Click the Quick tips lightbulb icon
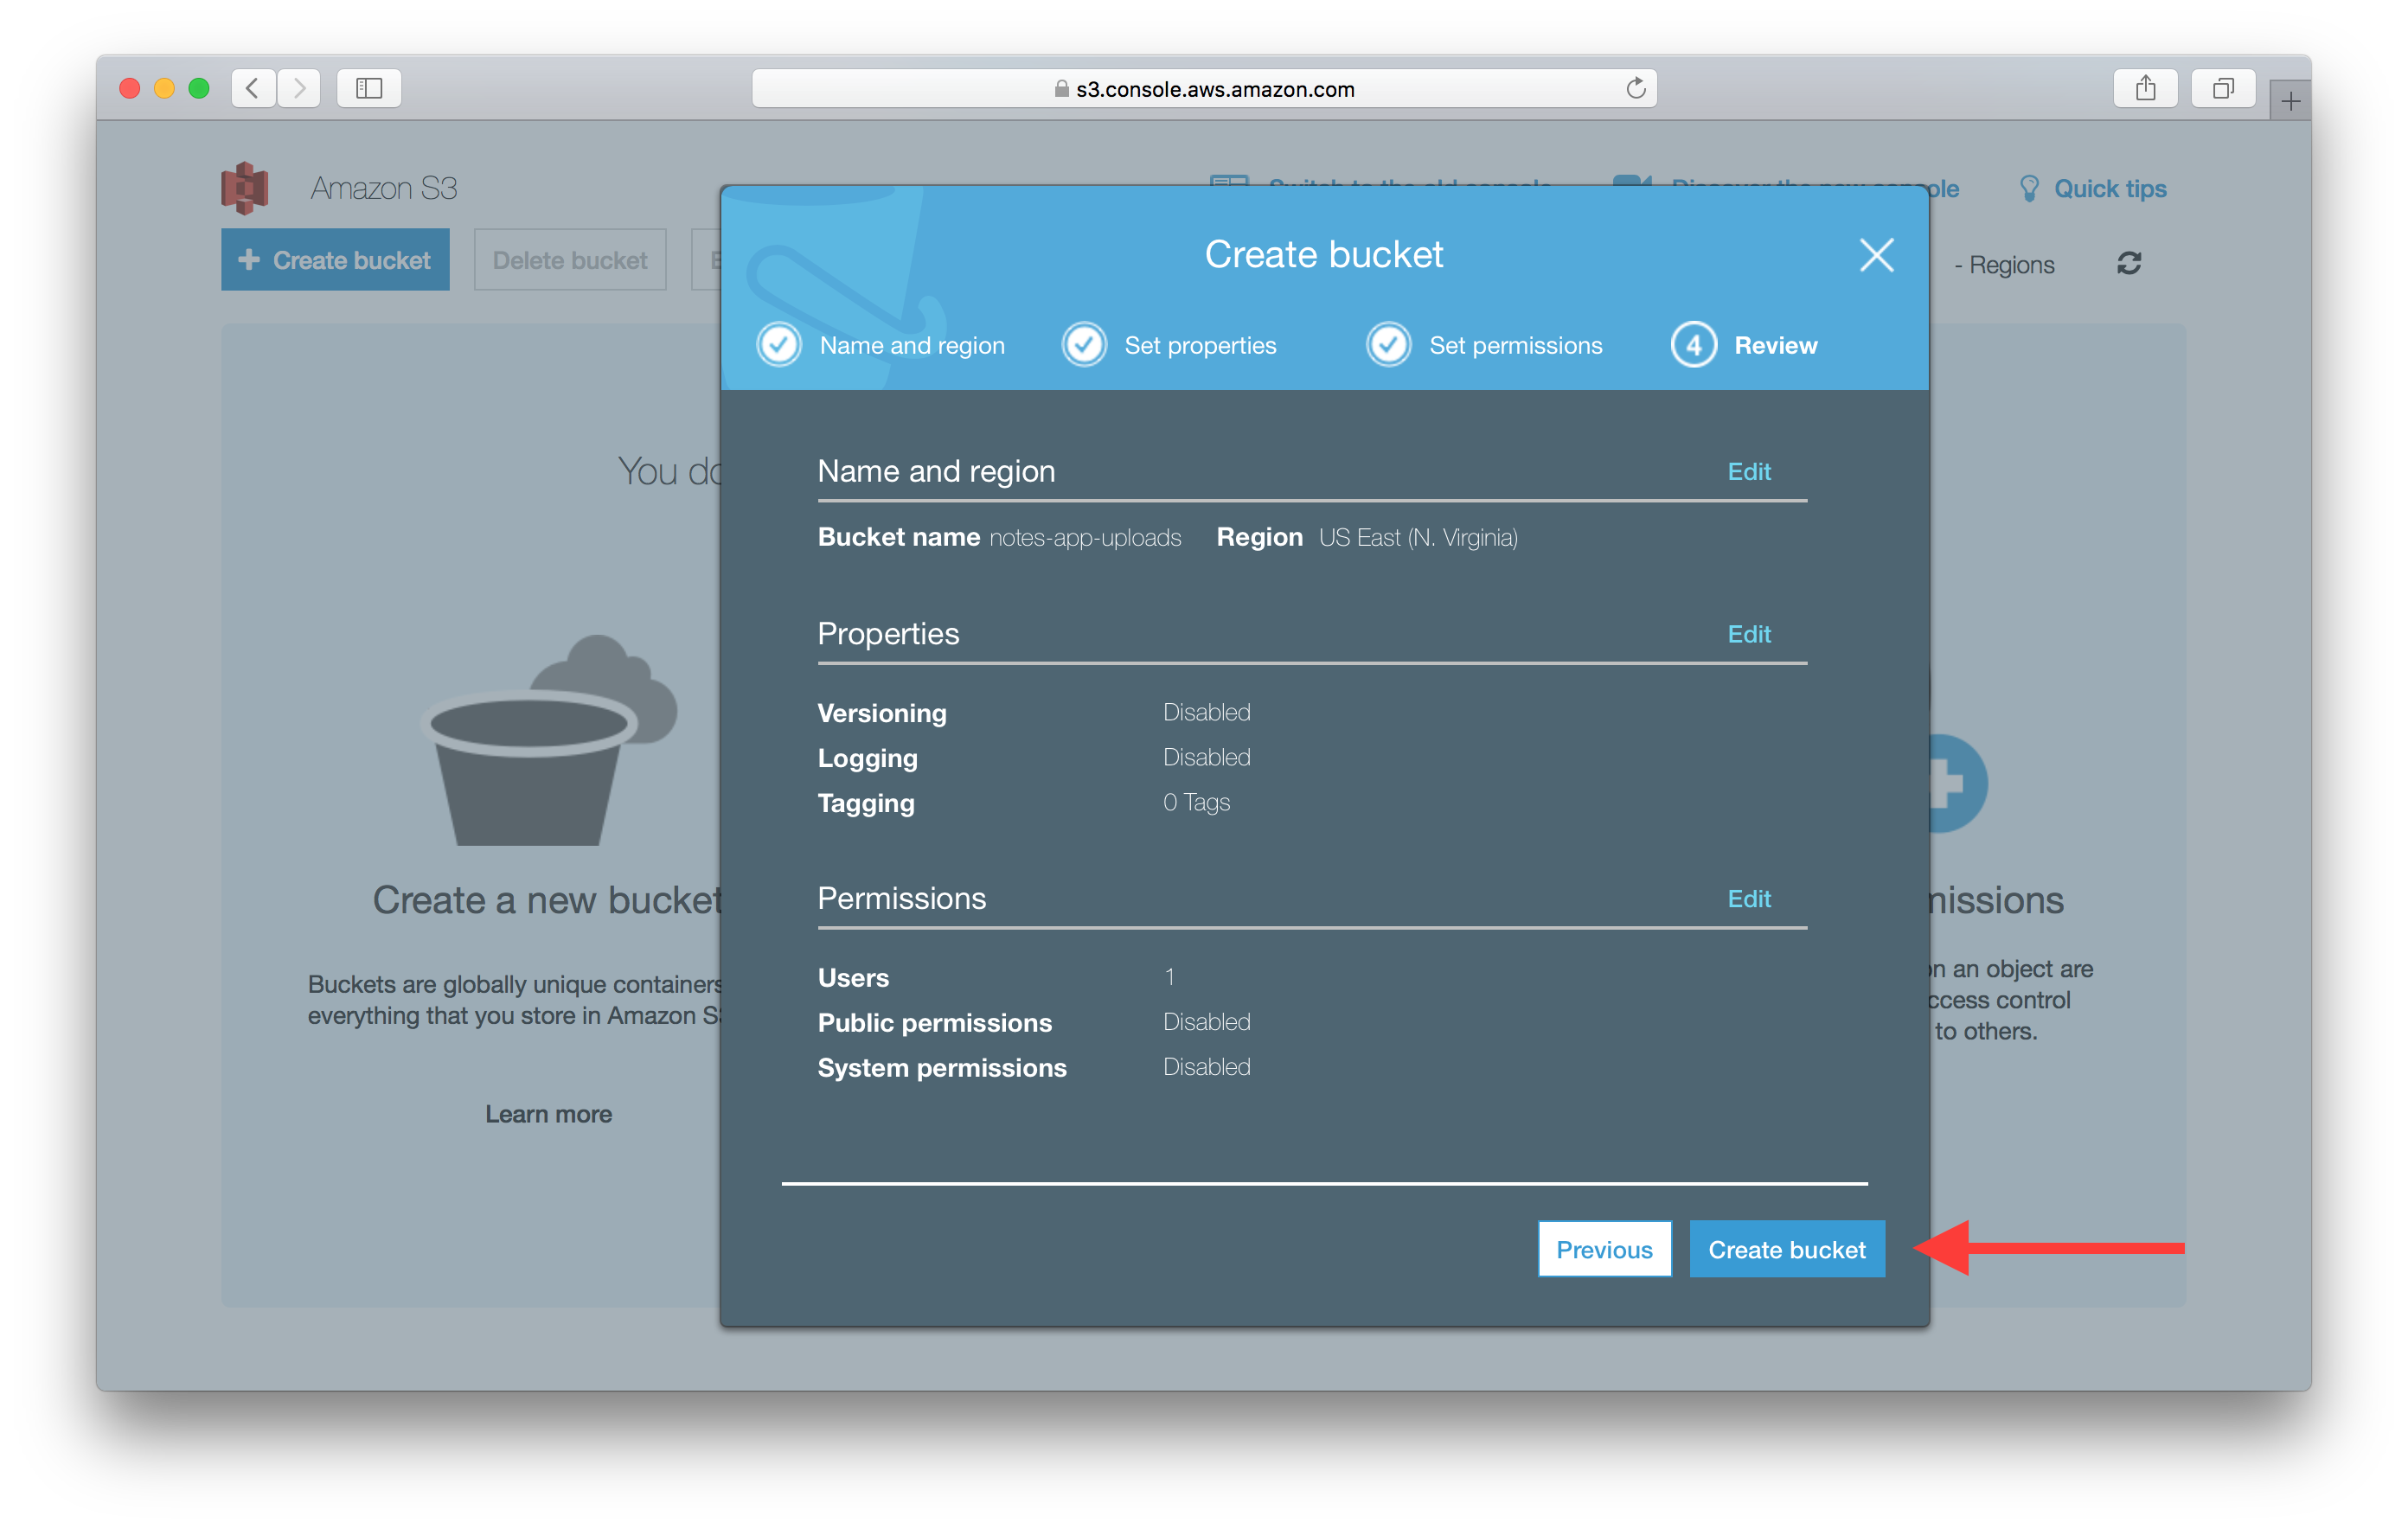 [2028, 189]
